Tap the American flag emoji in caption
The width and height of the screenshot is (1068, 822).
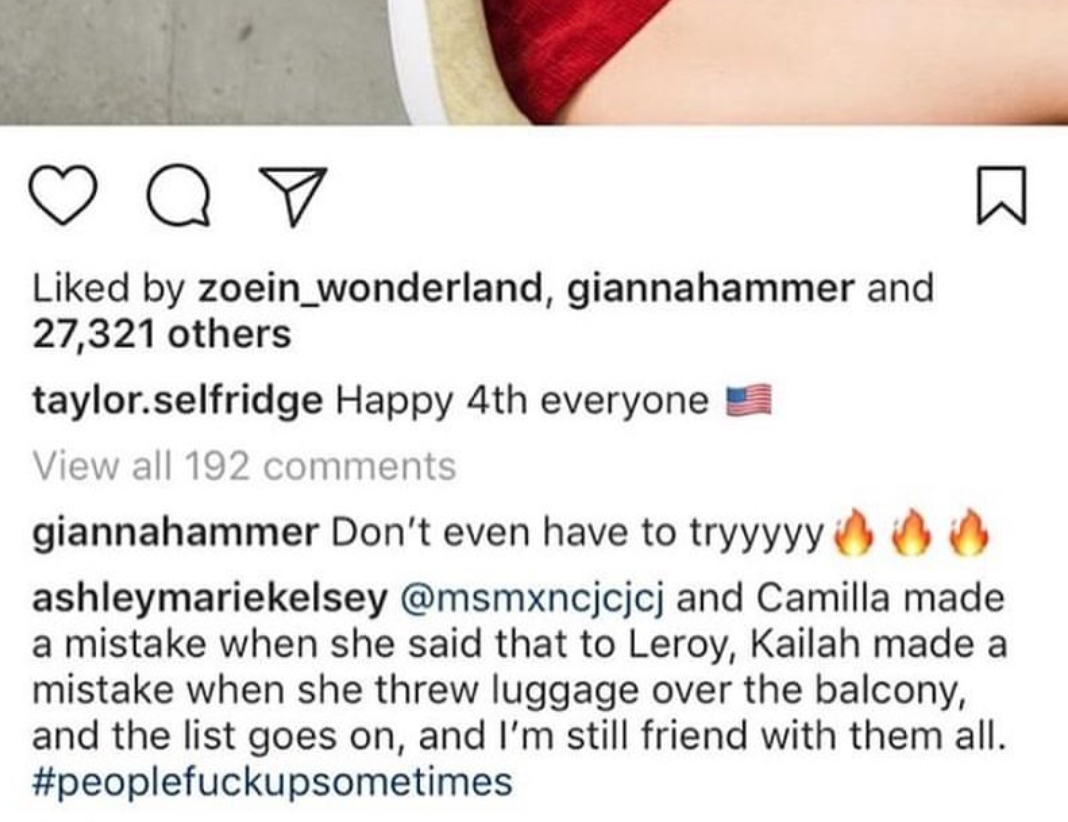749,400
